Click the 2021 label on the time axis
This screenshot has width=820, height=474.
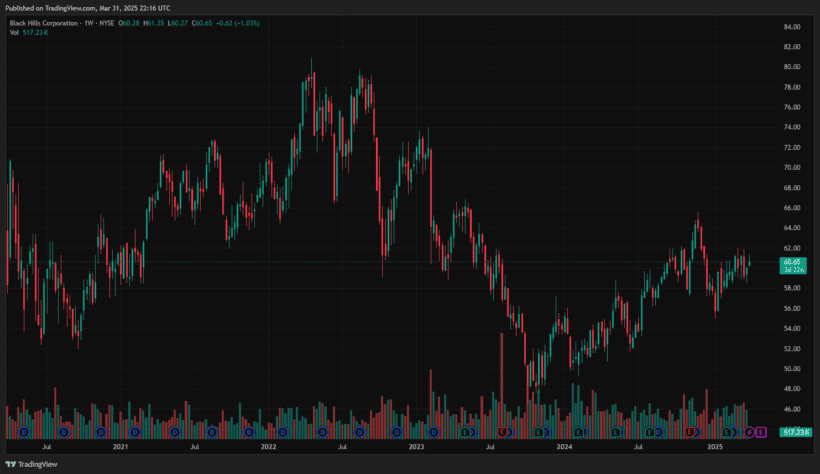tap(121, 449)
